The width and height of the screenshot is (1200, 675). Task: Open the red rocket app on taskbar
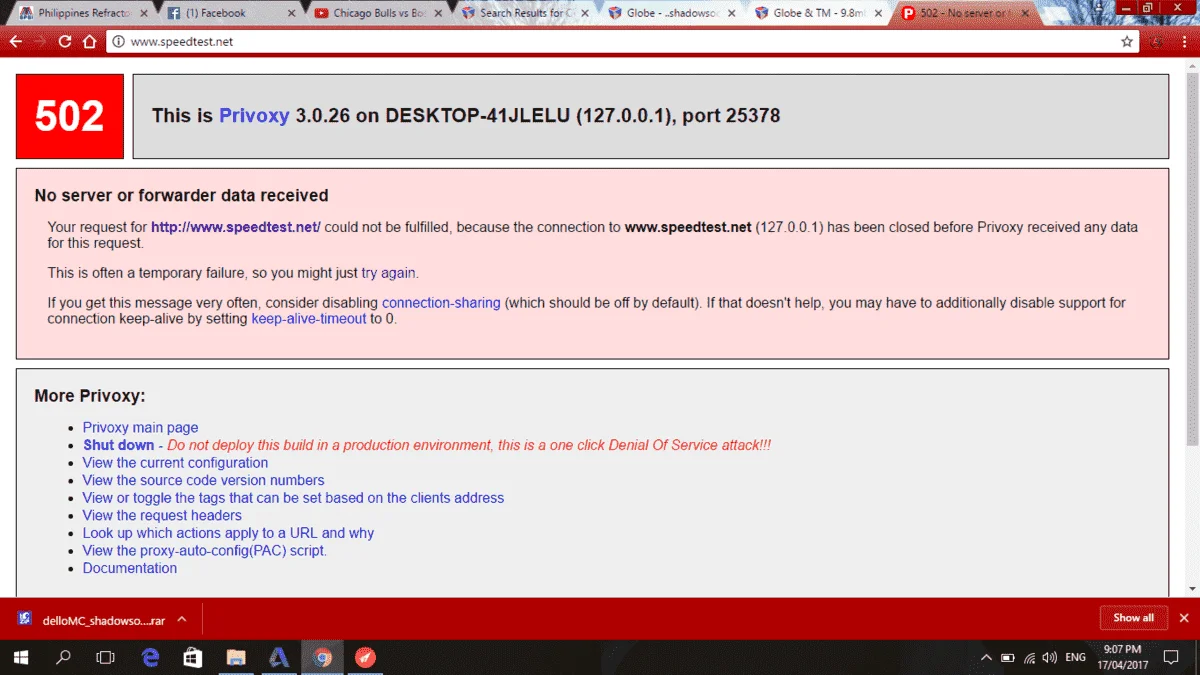coord(366,657)
